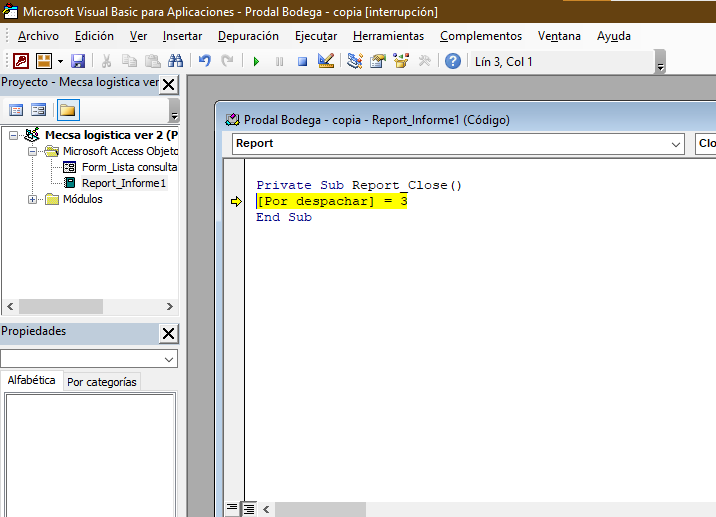Click project tree scroll left arrow

click(x=11, y=306)
